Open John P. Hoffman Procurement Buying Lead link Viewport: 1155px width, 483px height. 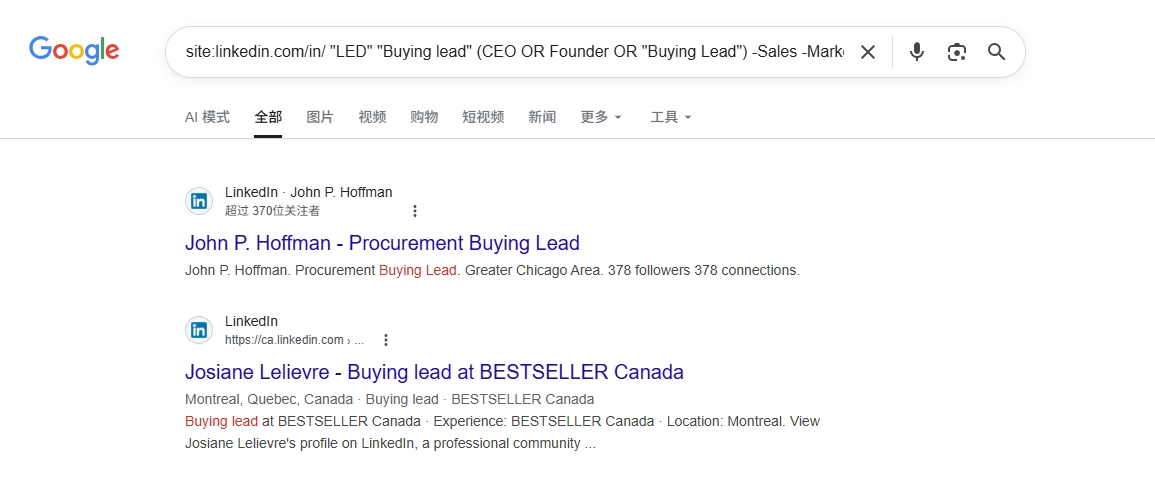[382, 243]
